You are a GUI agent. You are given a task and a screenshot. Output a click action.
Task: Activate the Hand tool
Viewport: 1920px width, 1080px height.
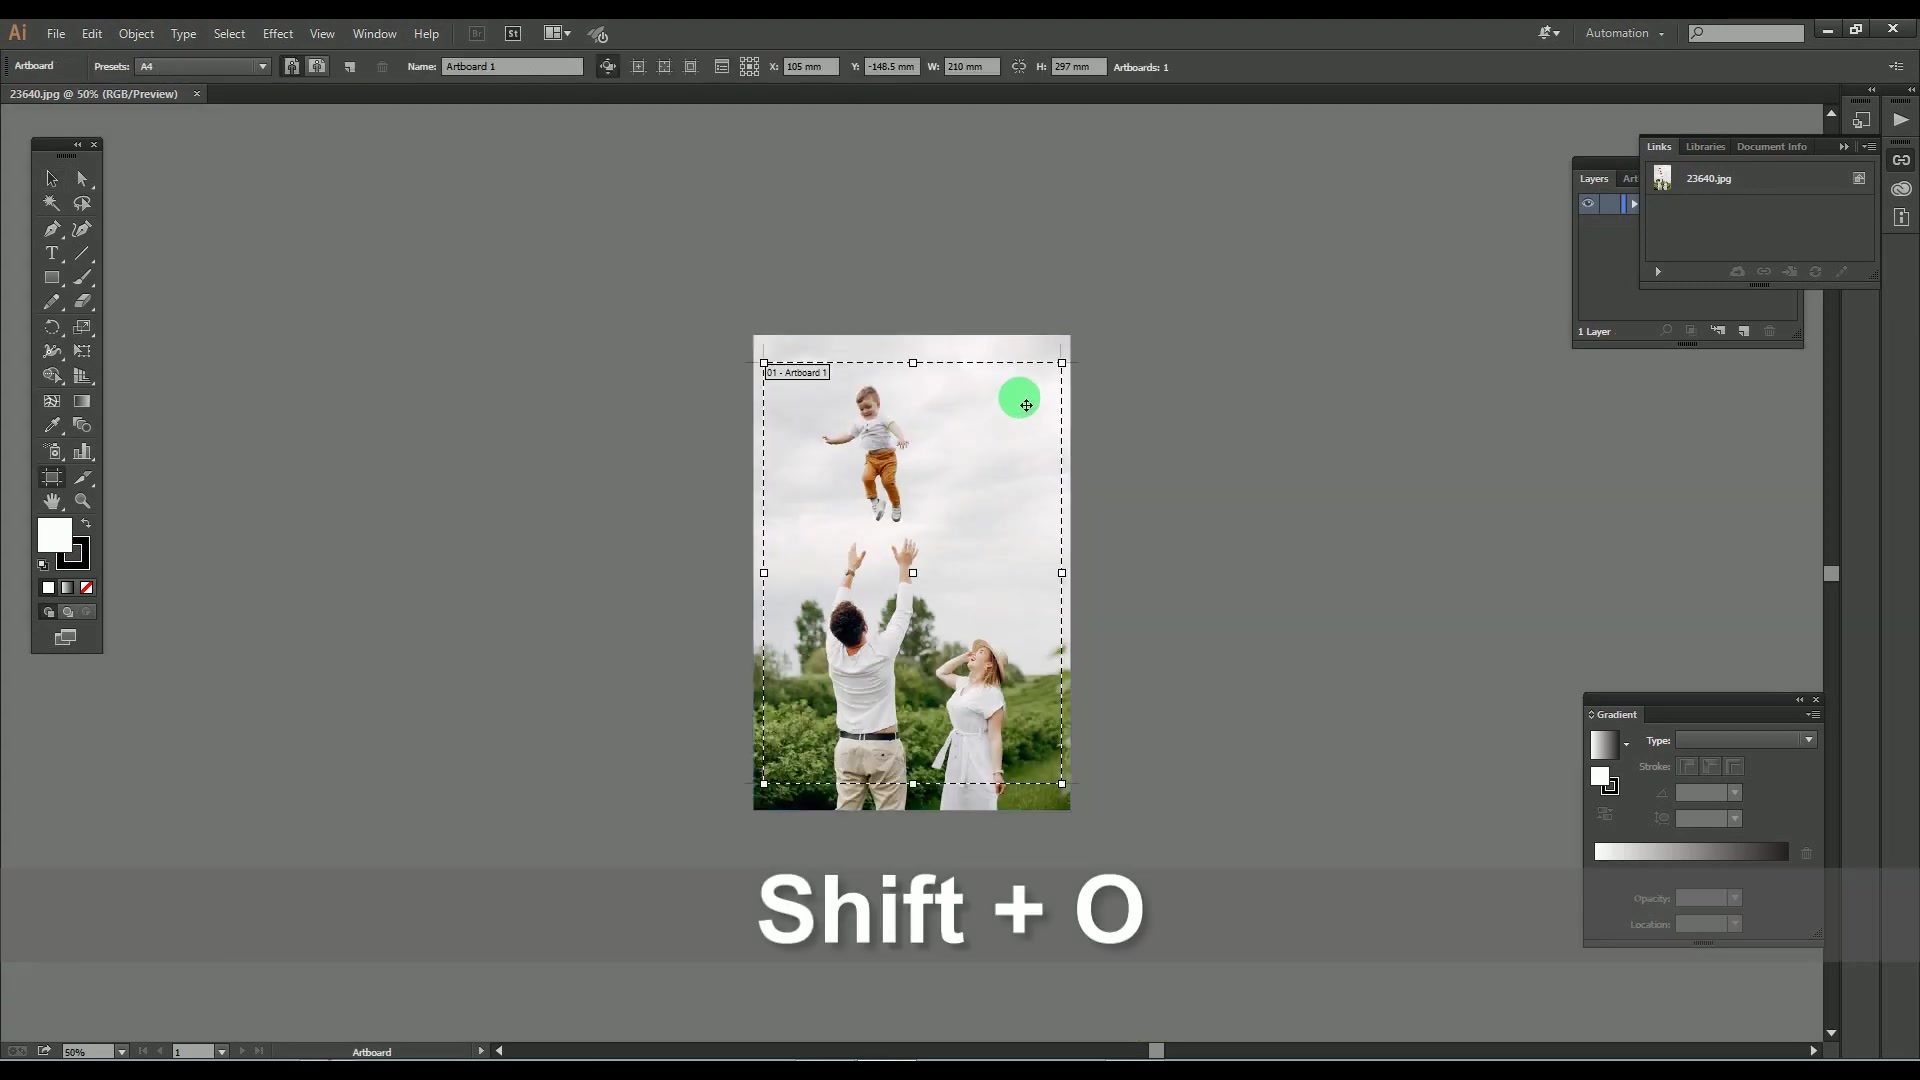[x=52, y=501]
